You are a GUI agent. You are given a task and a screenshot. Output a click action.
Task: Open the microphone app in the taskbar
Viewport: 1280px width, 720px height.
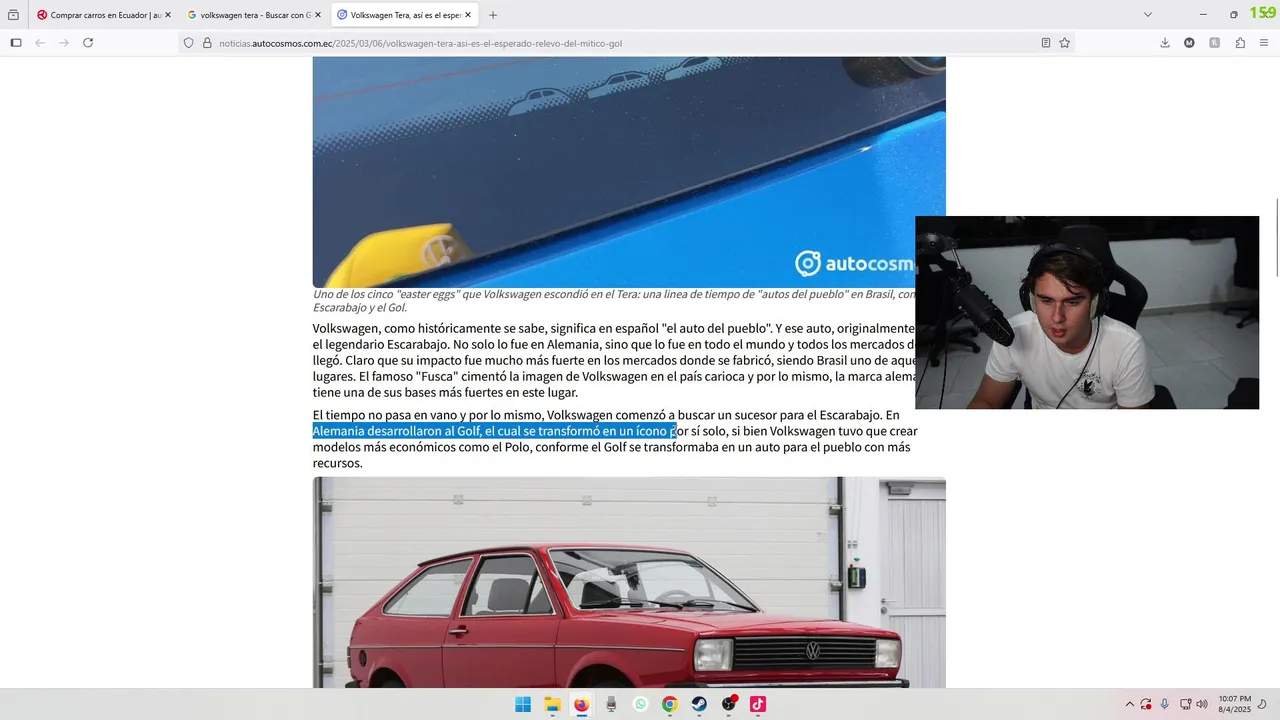(x=611, y=704)
